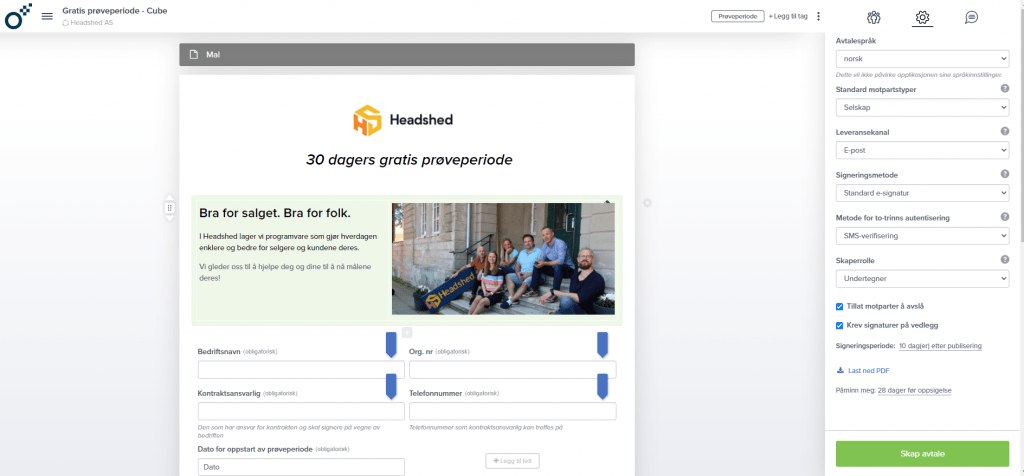Screen dimensions: 1024x476
Task: Click the Last ned PDF link
Action: (x=868, y=371)
